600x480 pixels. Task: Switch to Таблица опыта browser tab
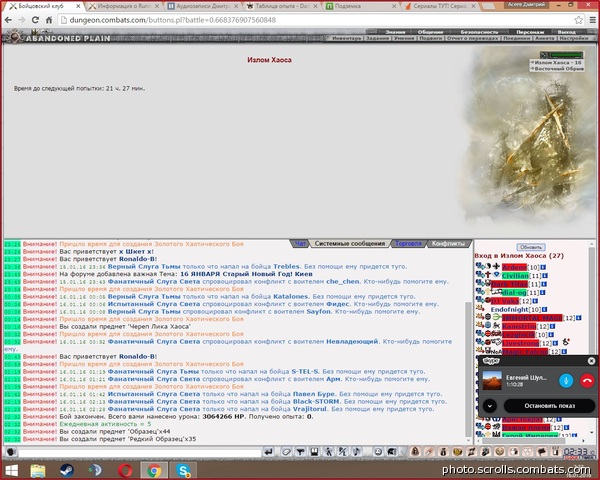(x=282, y=6)
